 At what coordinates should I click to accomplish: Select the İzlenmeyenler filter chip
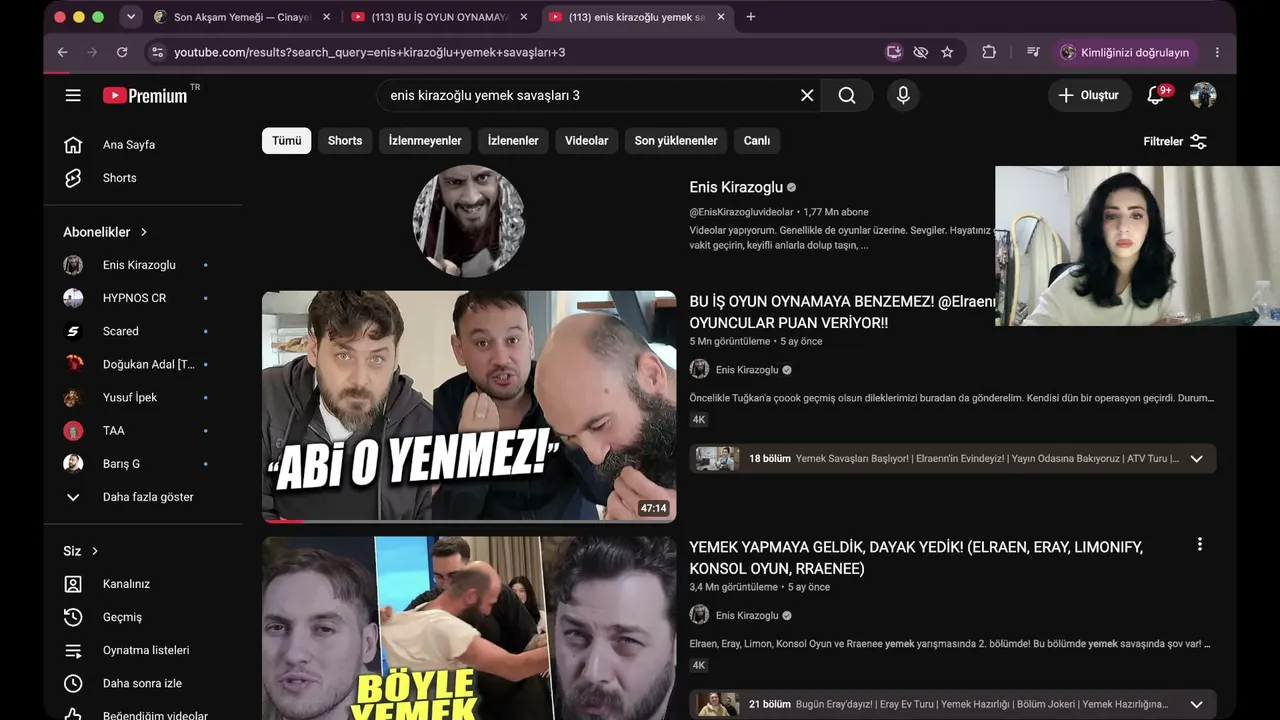click(x=425, y=141)
